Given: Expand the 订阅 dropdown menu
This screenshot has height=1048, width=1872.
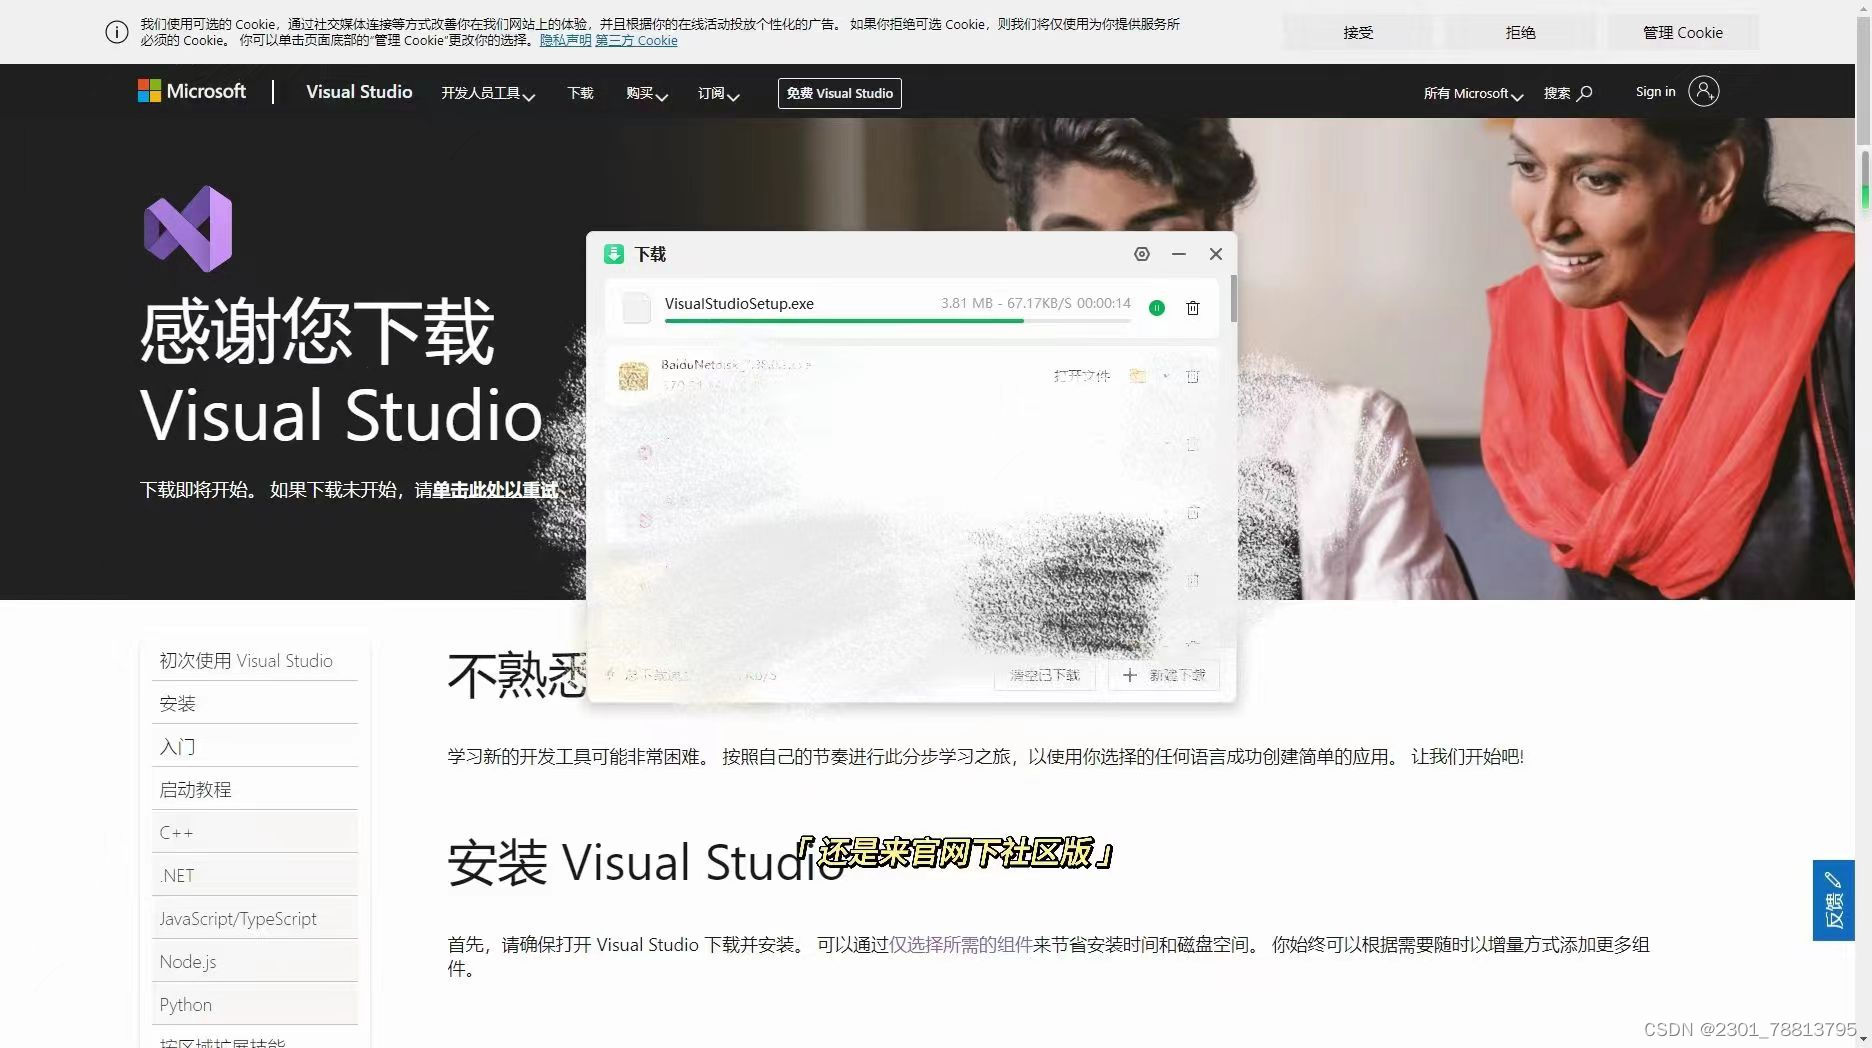Looking at the screenshot, I should point(716,93).
